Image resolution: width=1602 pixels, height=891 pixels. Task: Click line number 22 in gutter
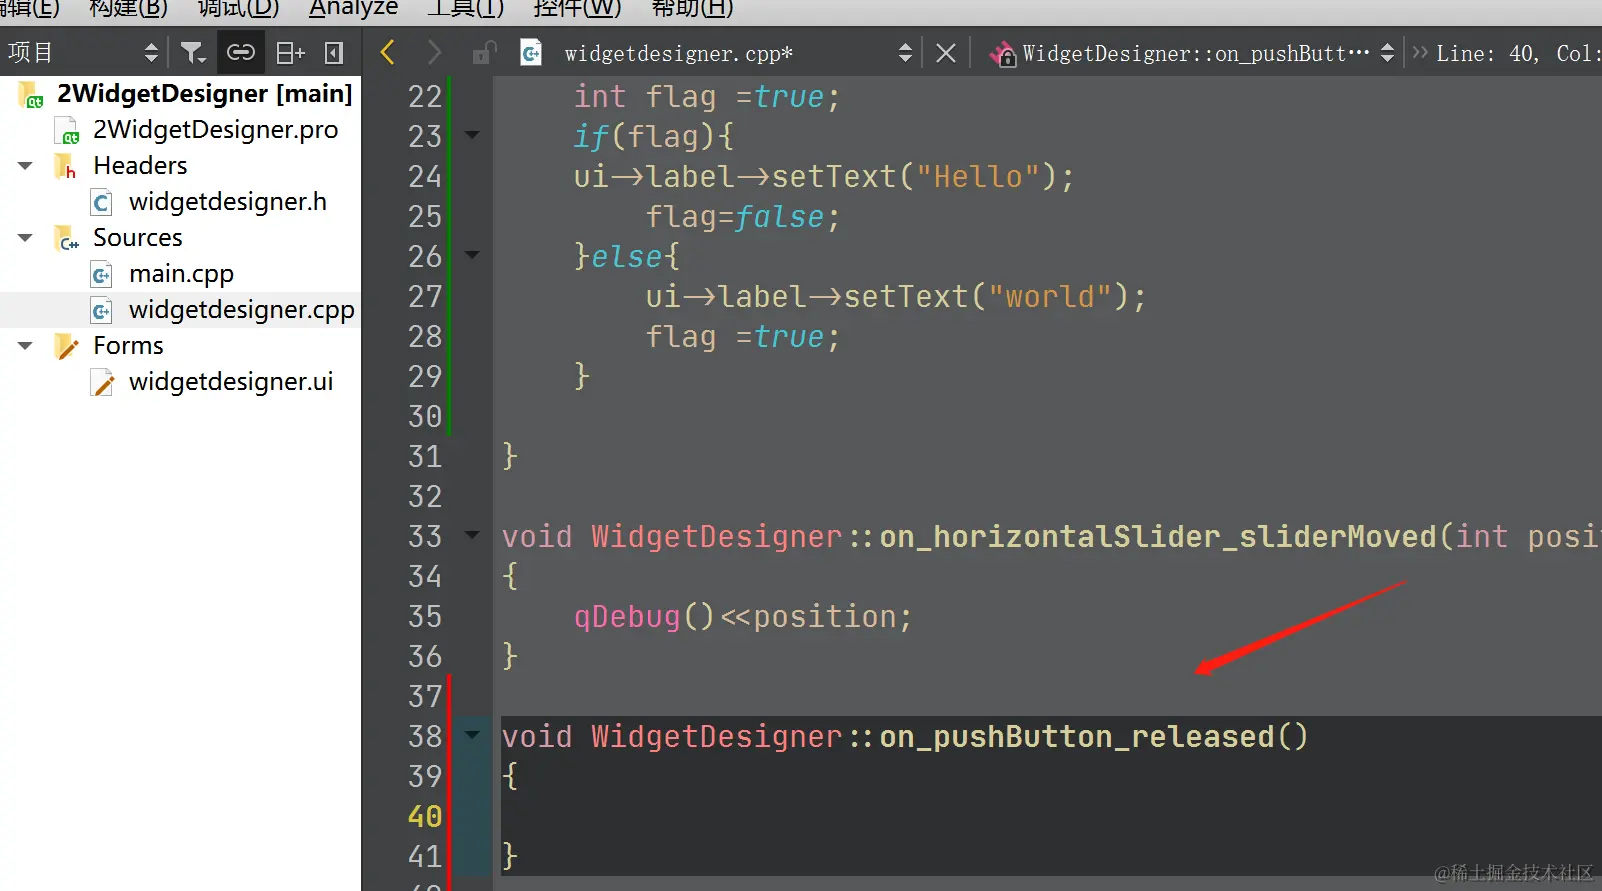pos(424,97)
